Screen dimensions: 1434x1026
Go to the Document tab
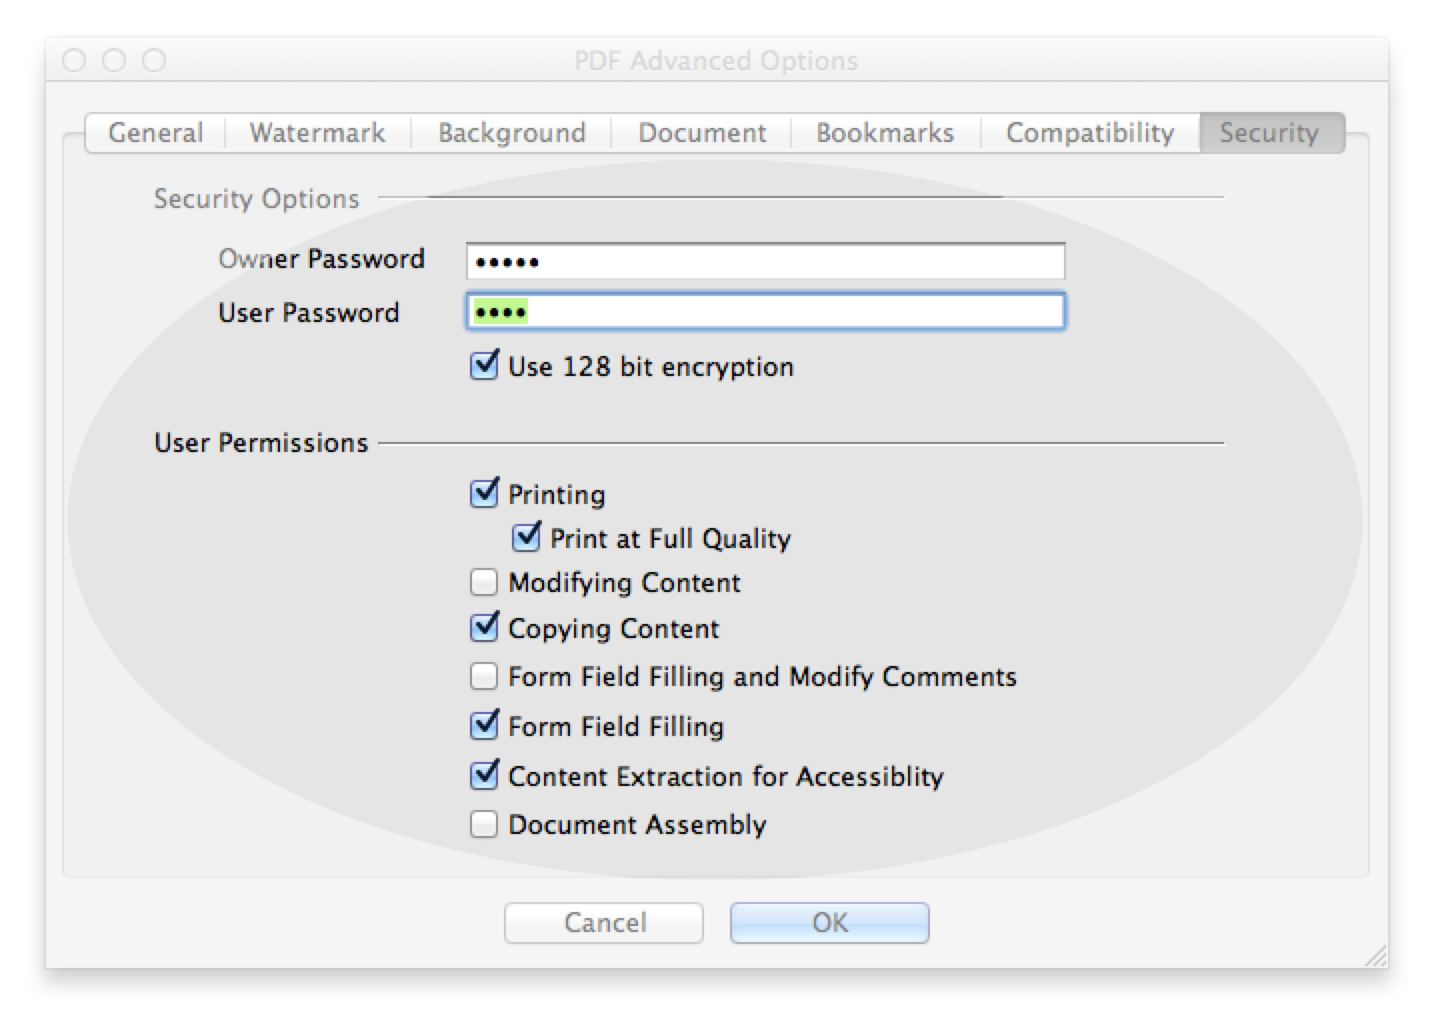pos(702,133)
